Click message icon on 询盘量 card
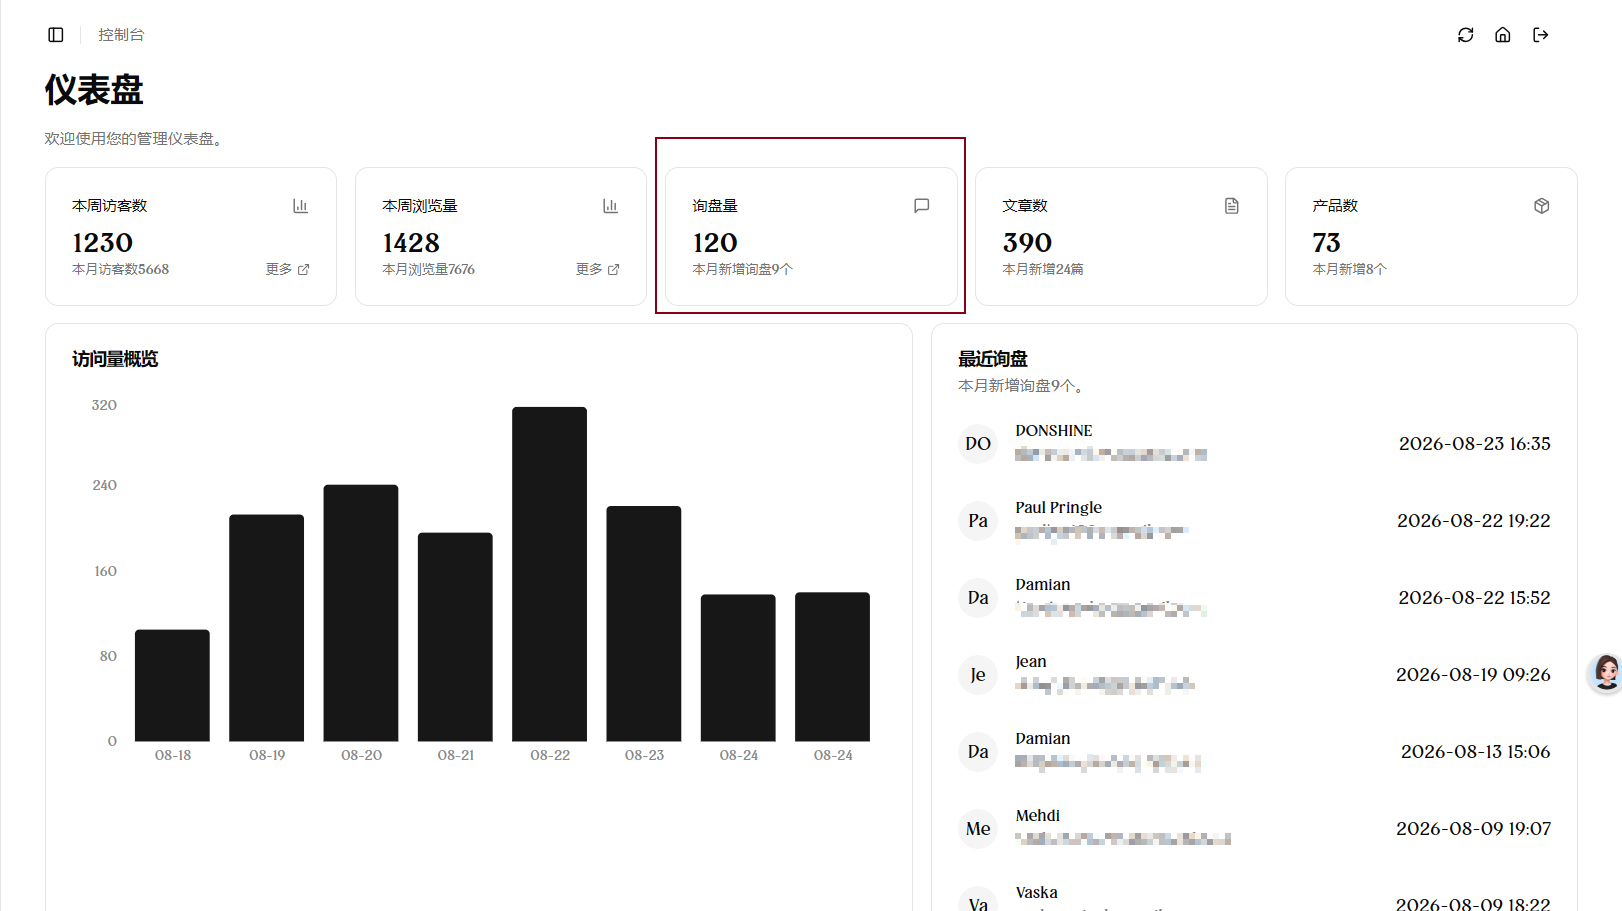Viewport: 1622px width, 911px height. pyautogui.click(x=922, y=206)
